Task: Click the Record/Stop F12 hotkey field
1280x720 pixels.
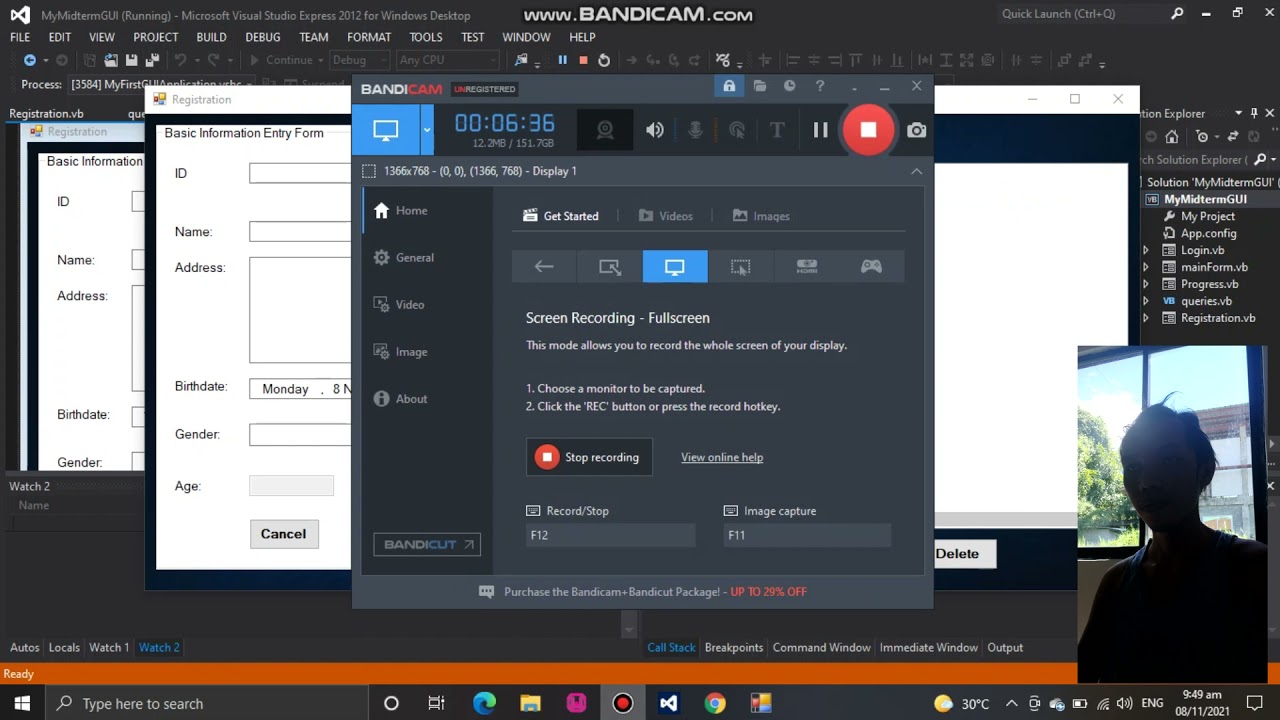Action: point(610,535)
